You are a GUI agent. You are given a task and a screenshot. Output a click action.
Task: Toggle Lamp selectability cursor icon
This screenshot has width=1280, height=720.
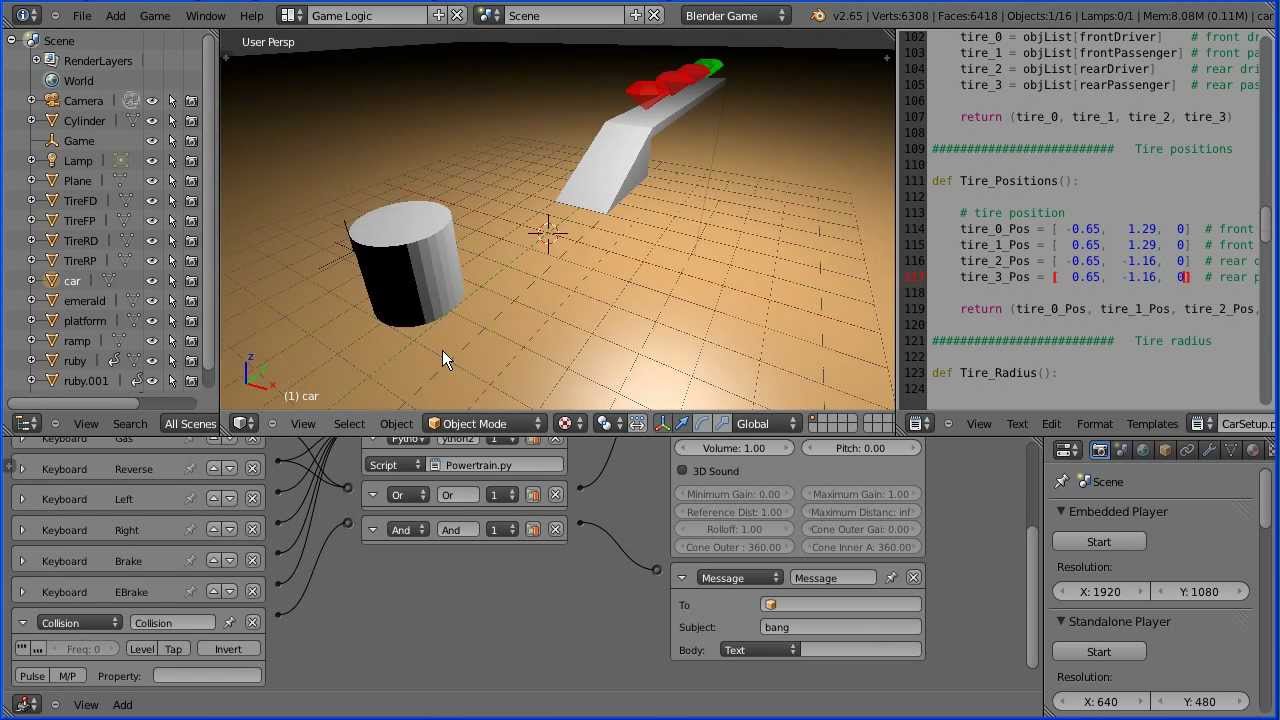[172, 160]
